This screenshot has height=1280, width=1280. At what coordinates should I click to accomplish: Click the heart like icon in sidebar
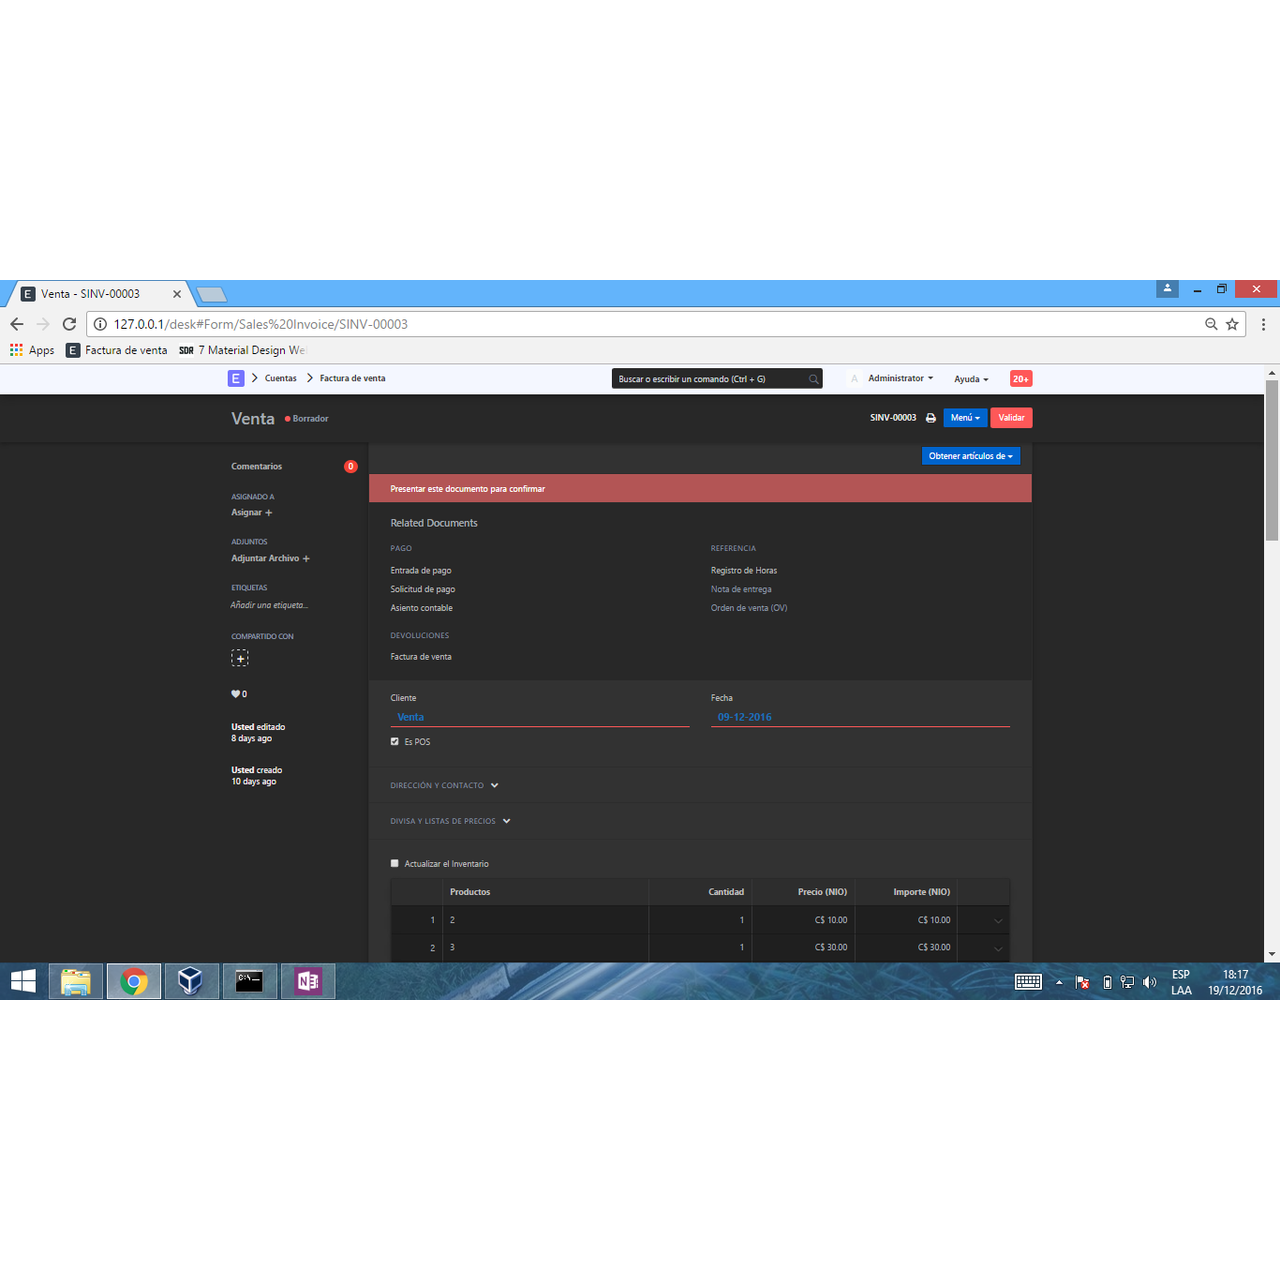(x=236, y=694)
